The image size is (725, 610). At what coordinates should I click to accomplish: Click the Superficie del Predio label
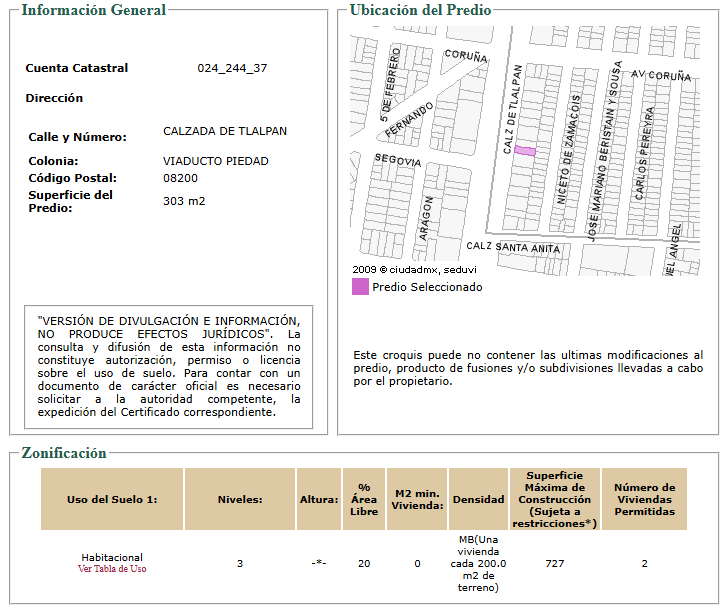click(70, 202)
